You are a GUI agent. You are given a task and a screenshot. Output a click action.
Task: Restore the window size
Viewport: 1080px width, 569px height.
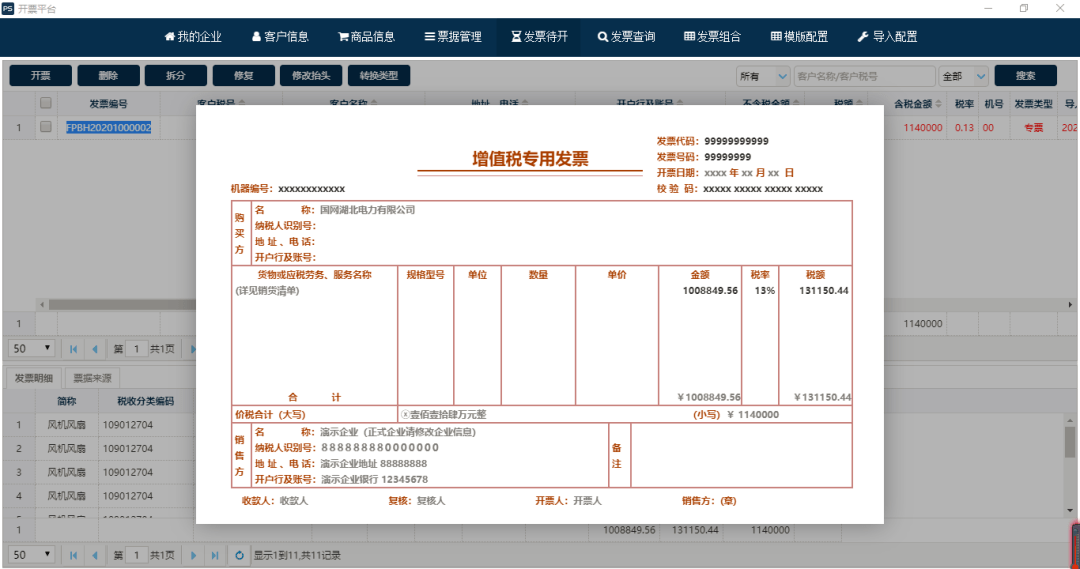point(1024,8)
